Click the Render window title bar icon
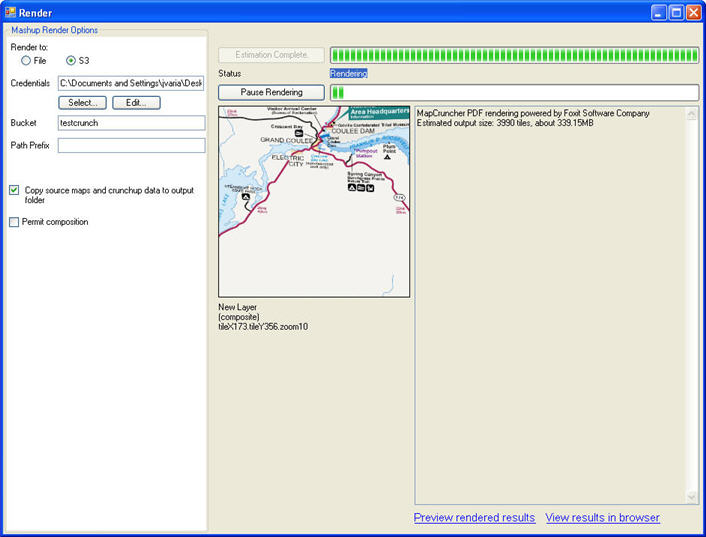706x537 pixels. 10,12
